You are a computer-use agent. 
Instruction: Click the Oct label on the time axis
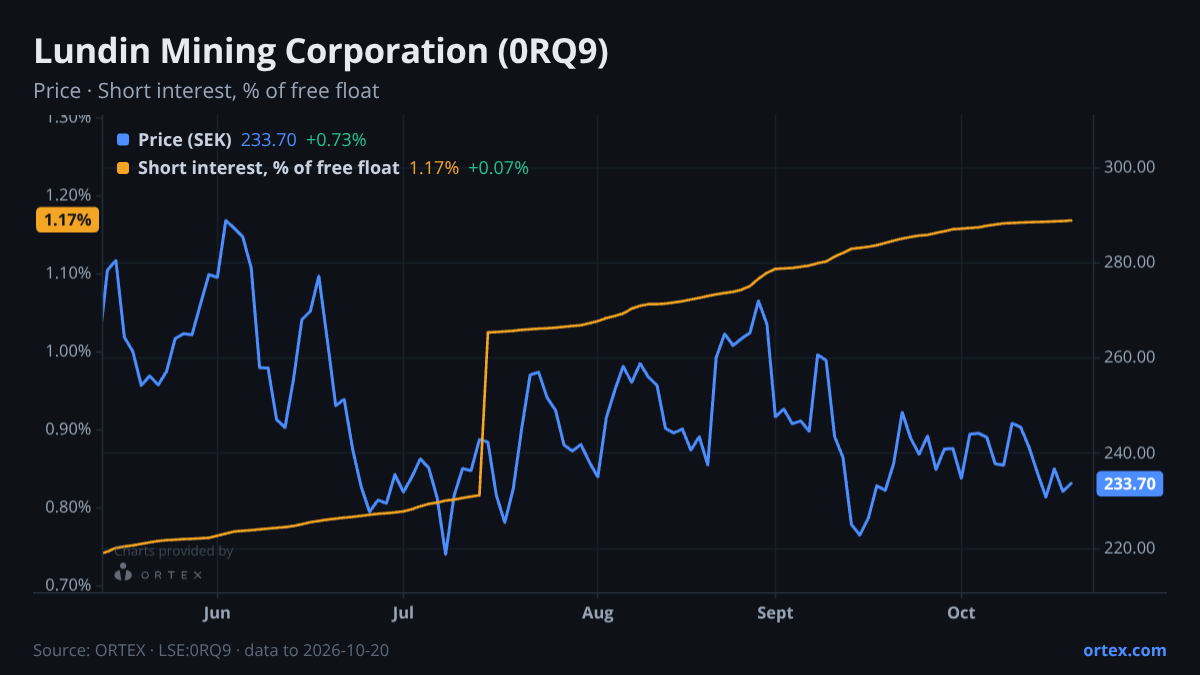pyautogui.click(x=961, y=612)
